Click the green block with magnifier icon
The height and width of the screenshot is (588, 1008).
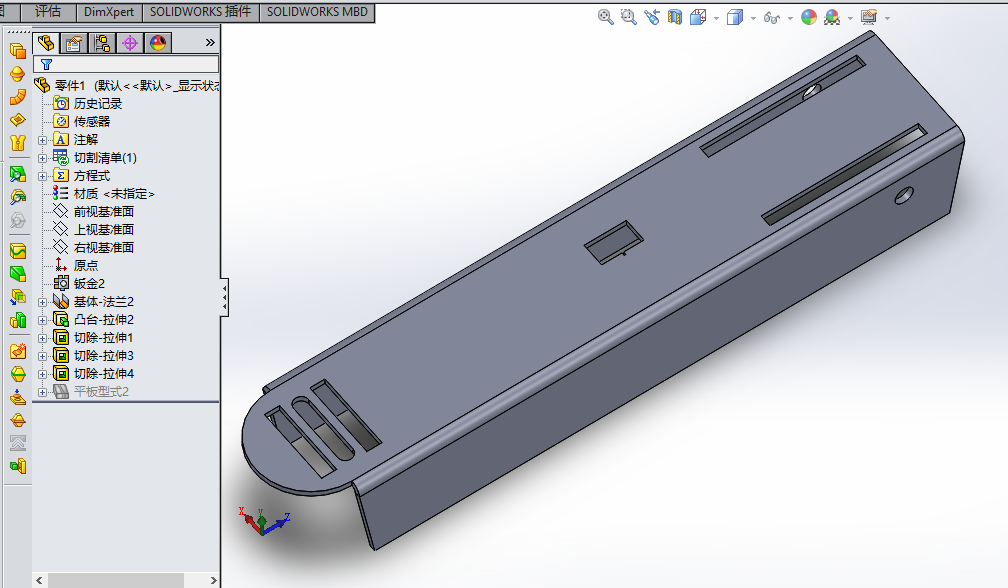pyautogui.click(x=17, y=174)
